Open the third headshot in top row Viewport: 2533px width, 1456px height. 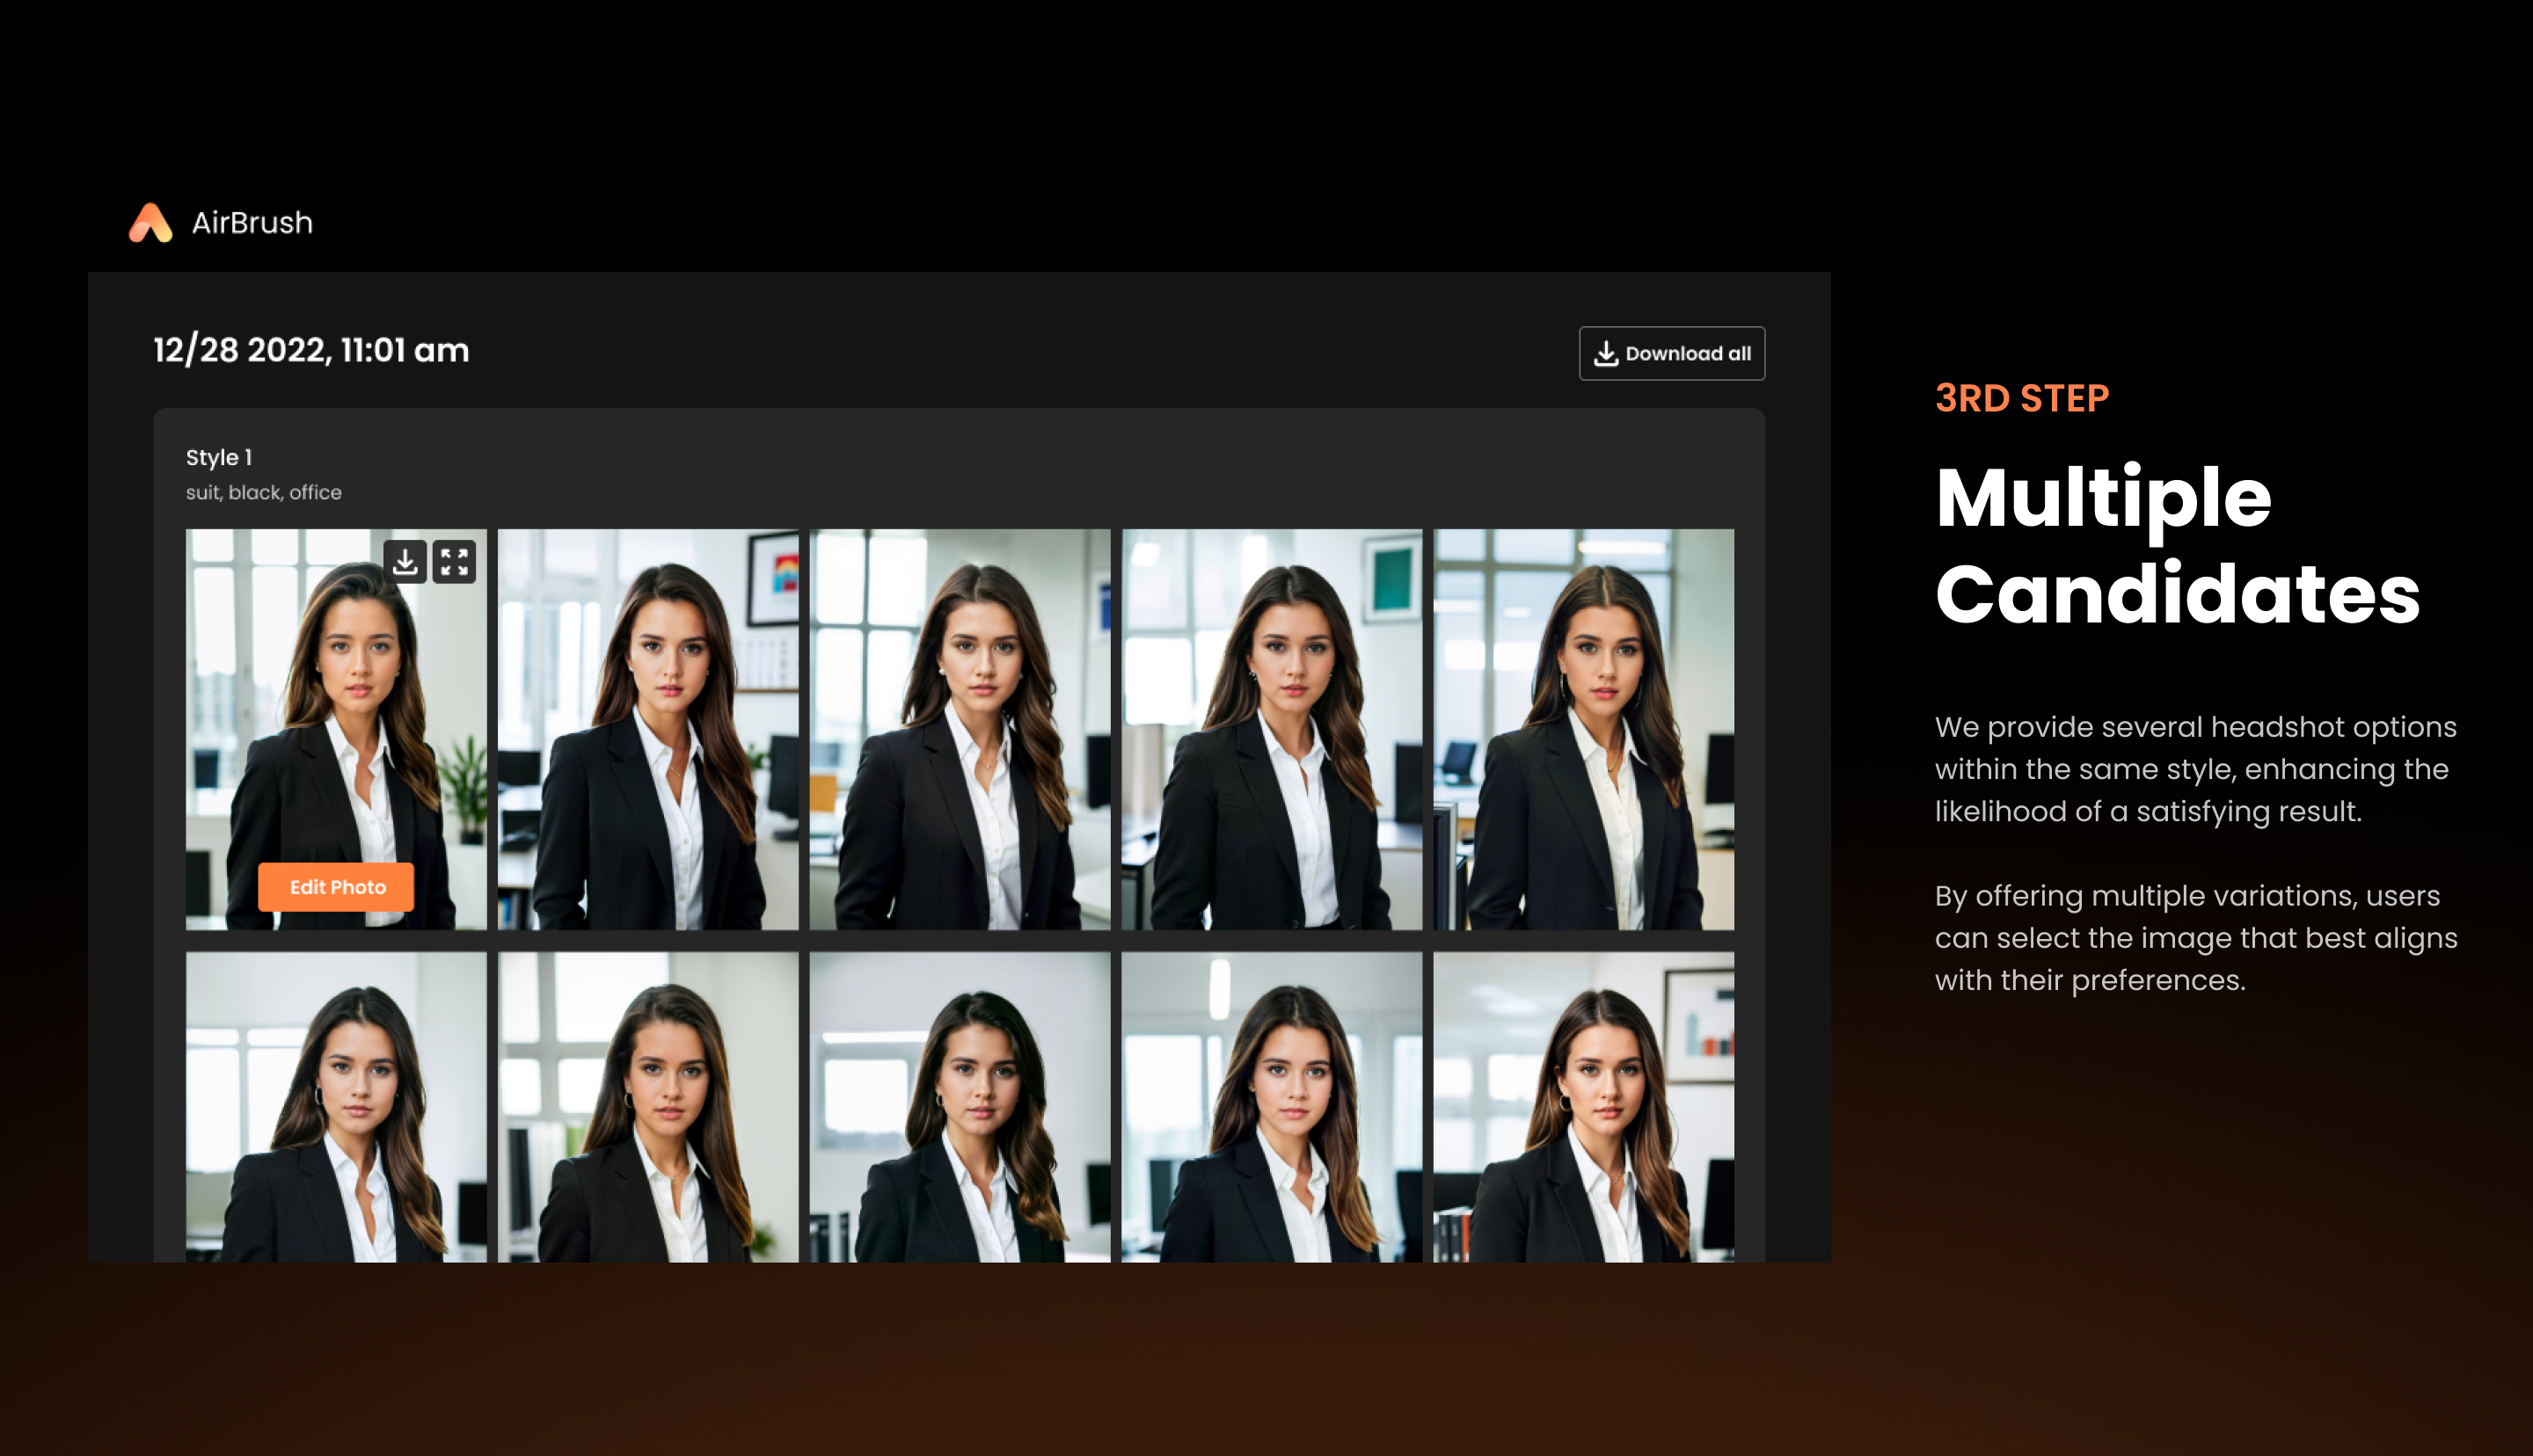960,729
